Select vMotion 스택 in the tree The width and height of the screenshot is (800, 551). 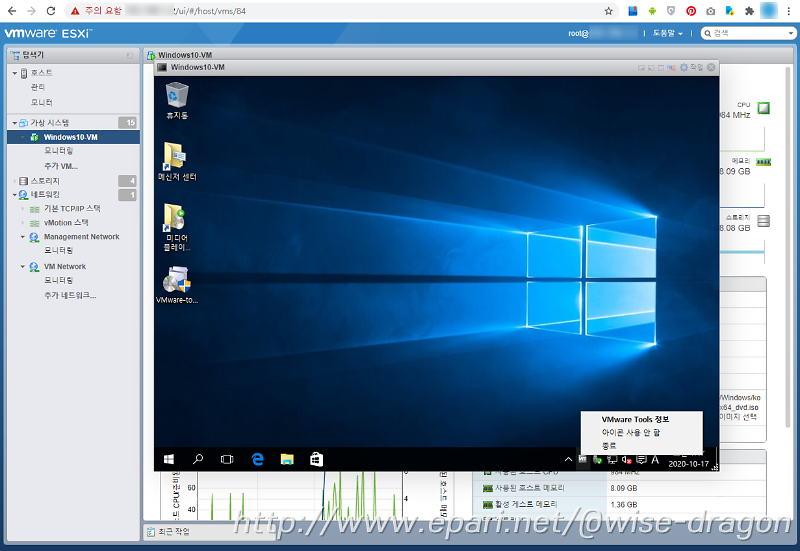[66, 223]
